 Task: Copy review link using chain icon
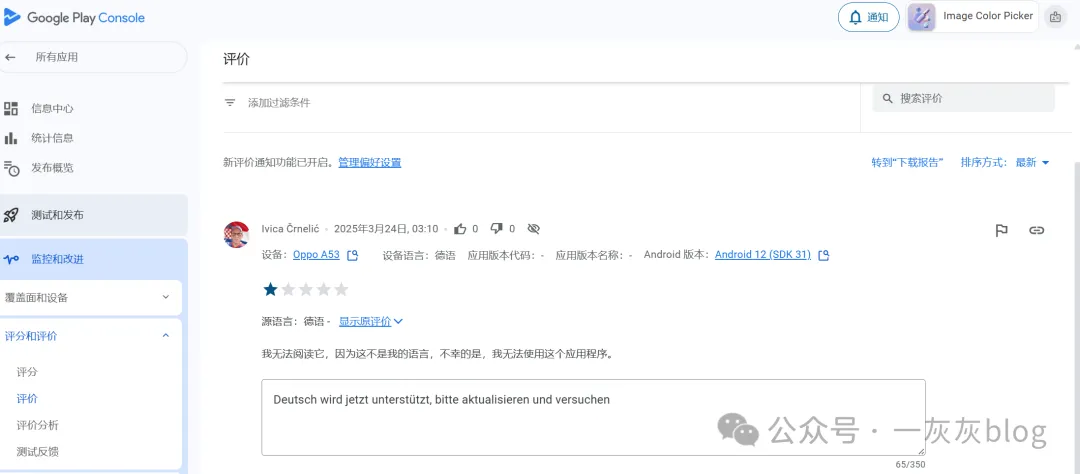[1036, 230]
